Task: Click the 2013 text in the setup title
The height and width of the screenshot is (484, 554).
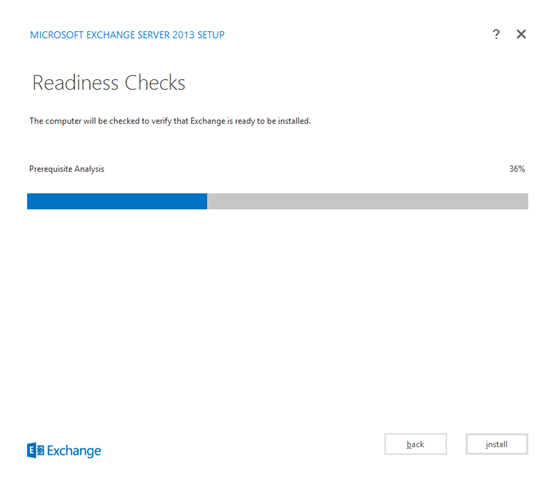Action: (x=183, y=35)
